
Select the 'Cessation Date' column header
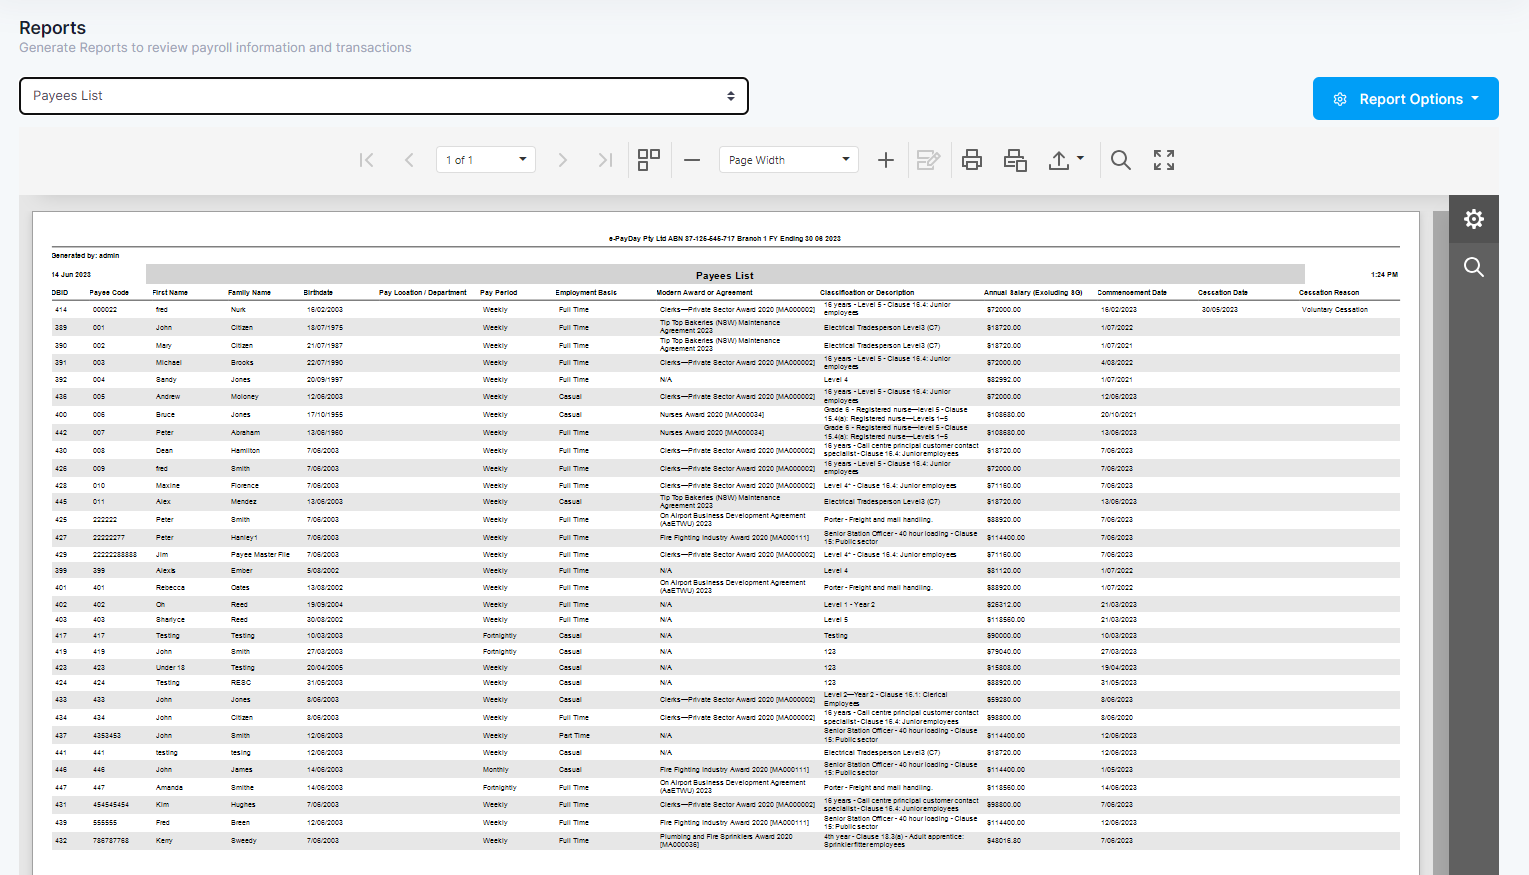1223,293
